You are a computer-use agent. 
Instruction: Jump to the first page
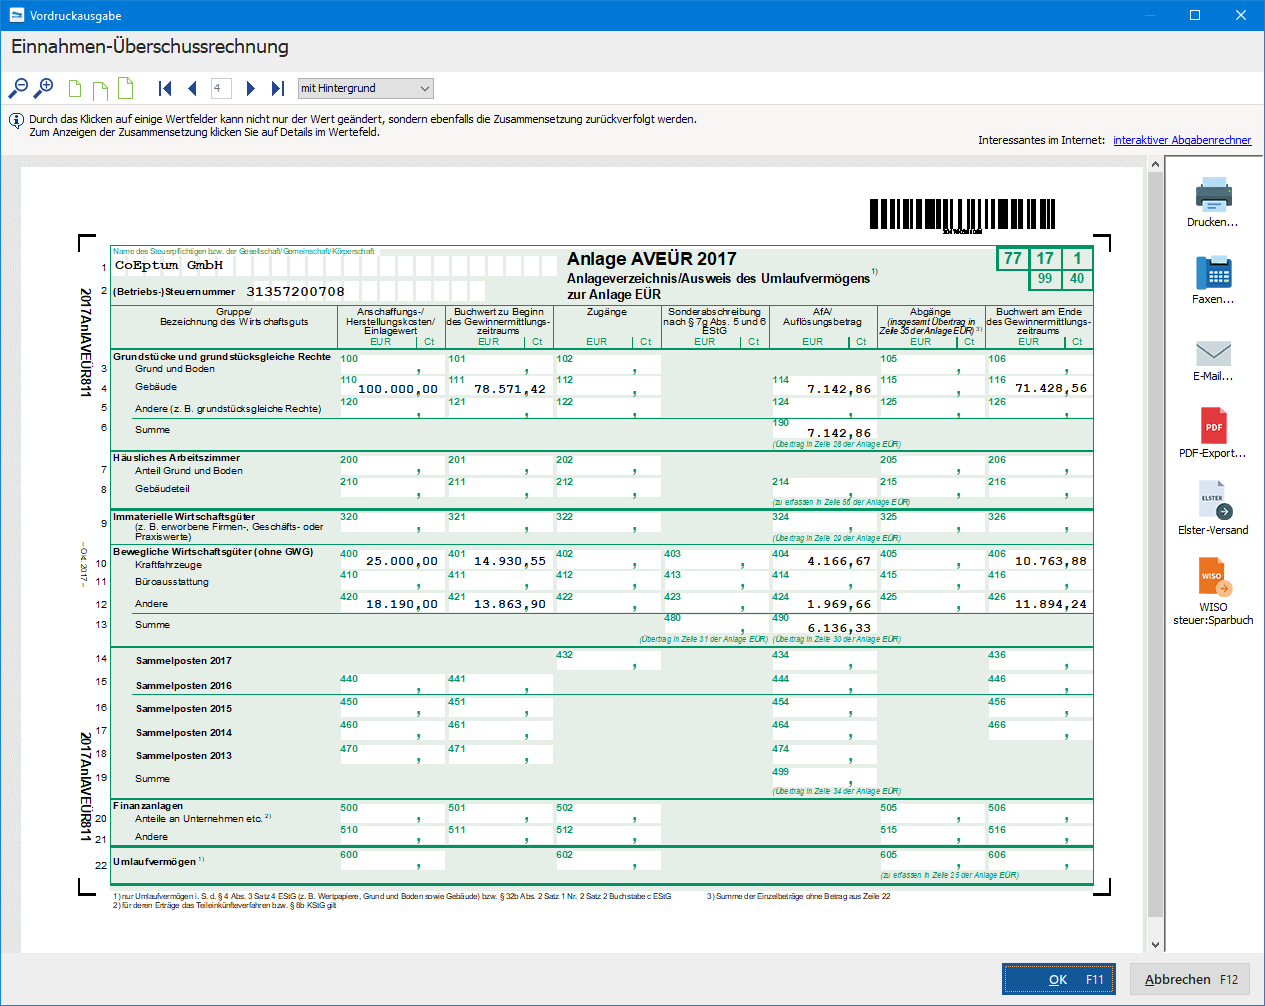click(166, 88)
